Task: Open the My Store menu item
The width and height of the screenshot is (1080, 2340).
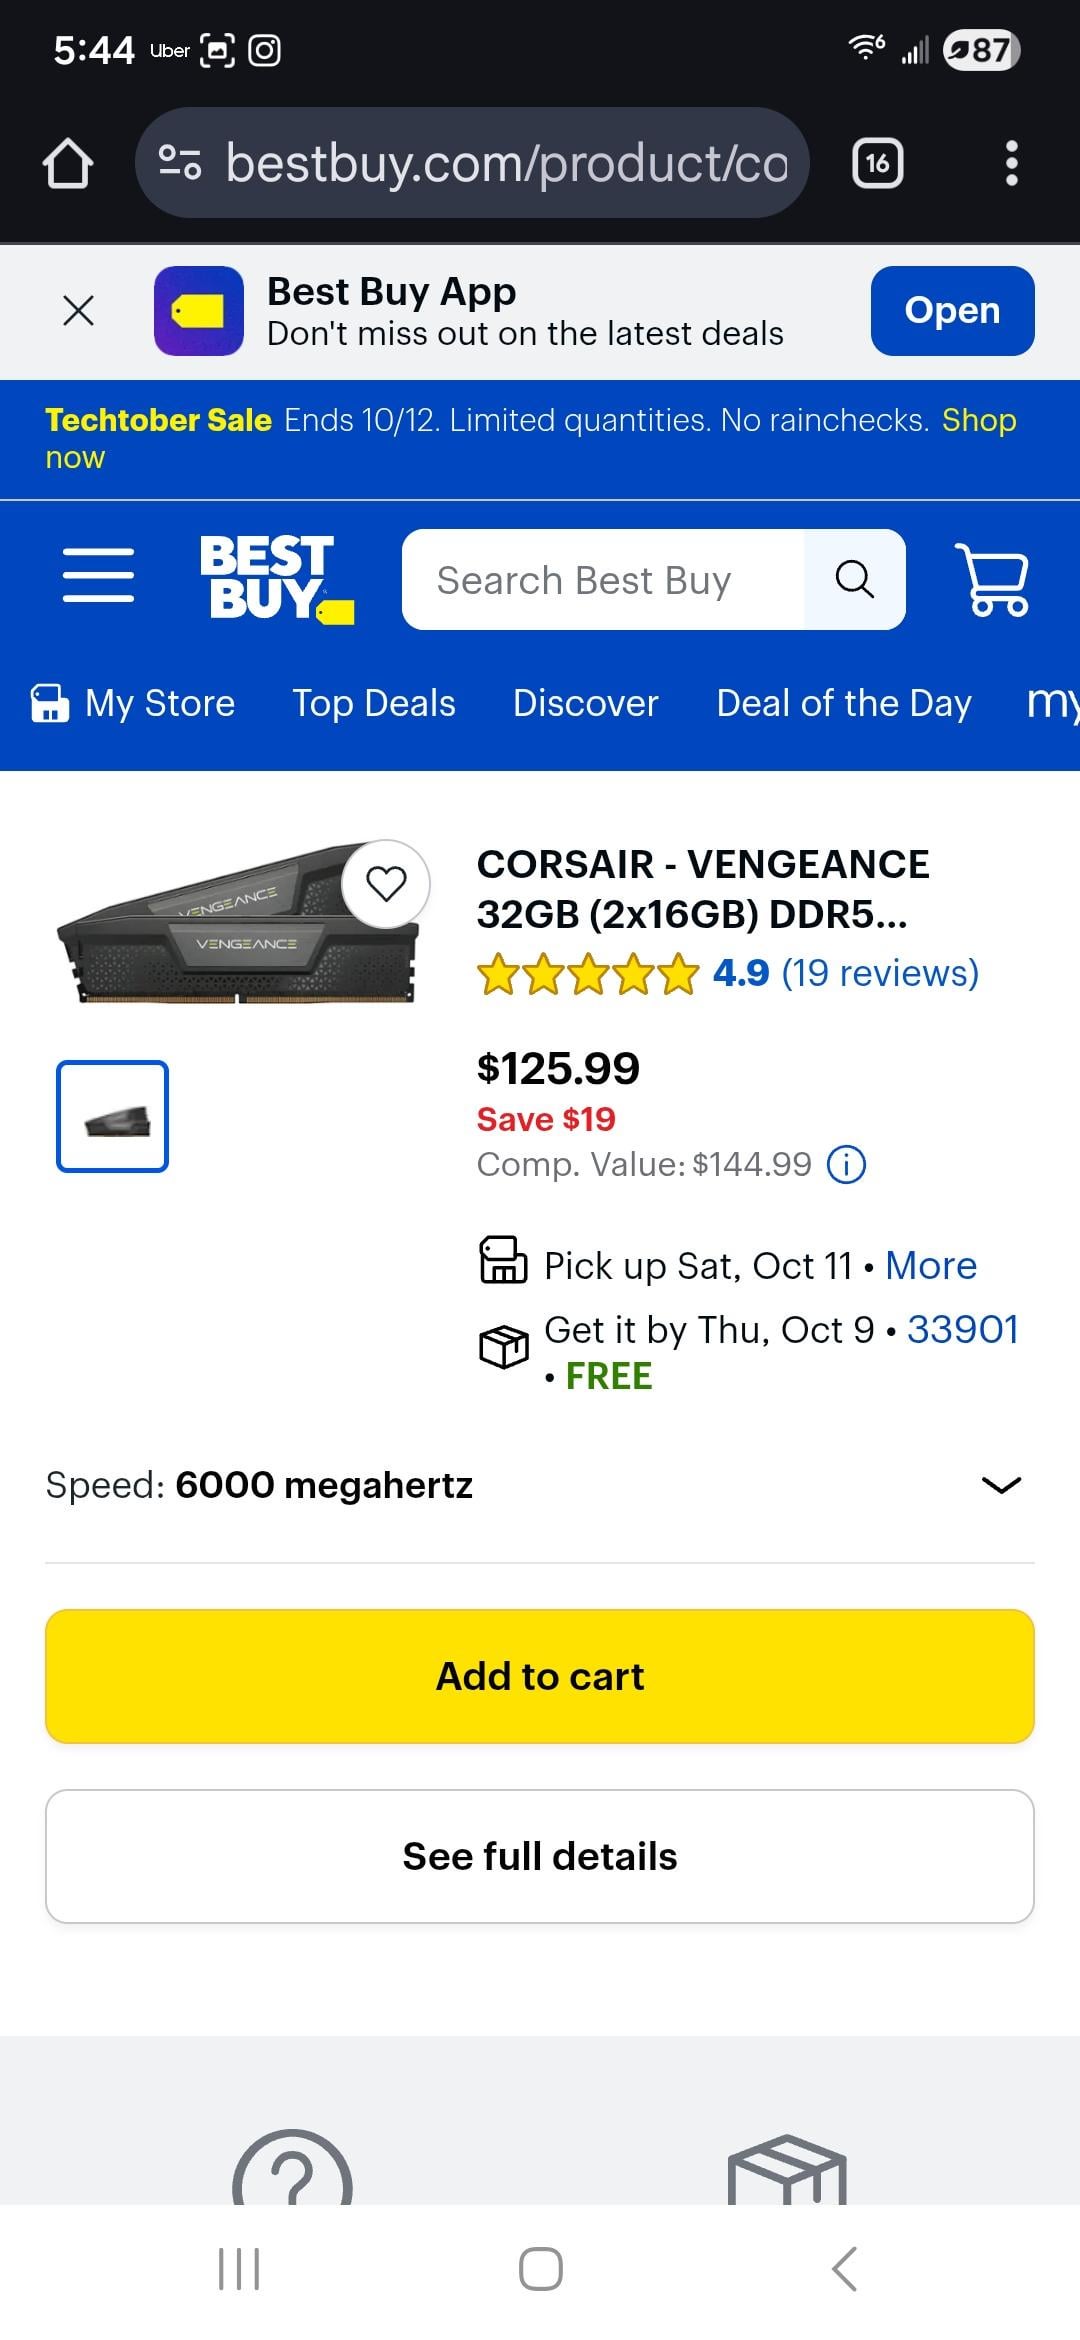Action: 134,703
